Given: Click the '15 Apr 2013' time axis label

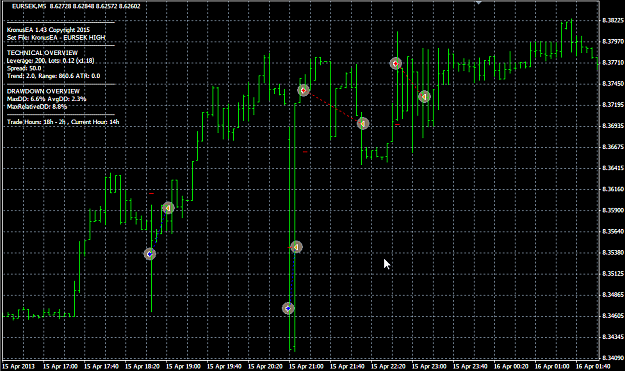Looking at the screenshot, I should (x=18, y=366).
